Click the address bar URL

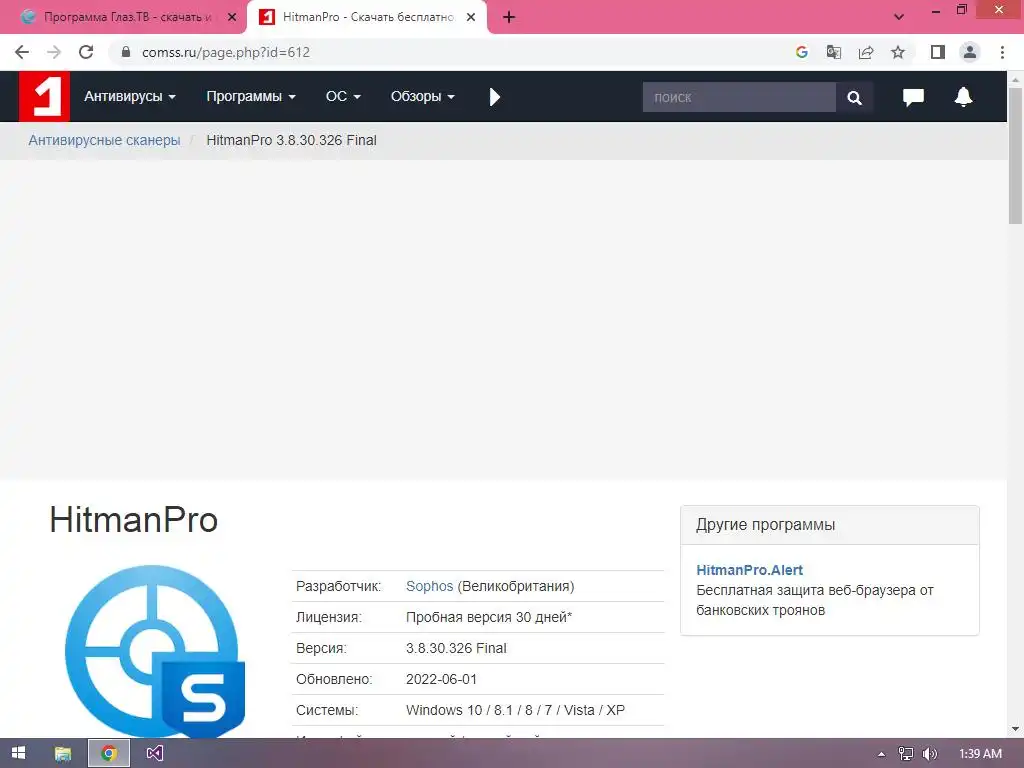click(226, 52)
